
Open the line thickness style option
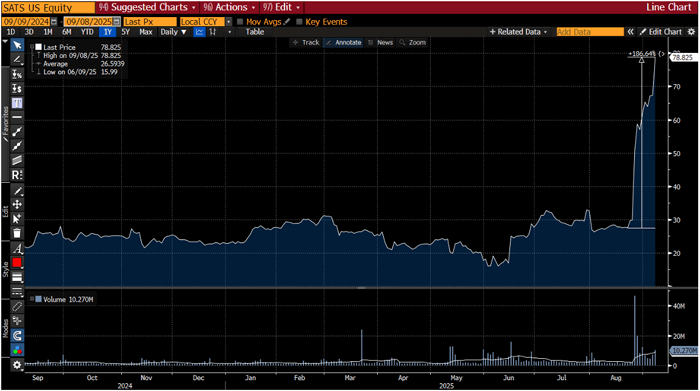(17, 277)
